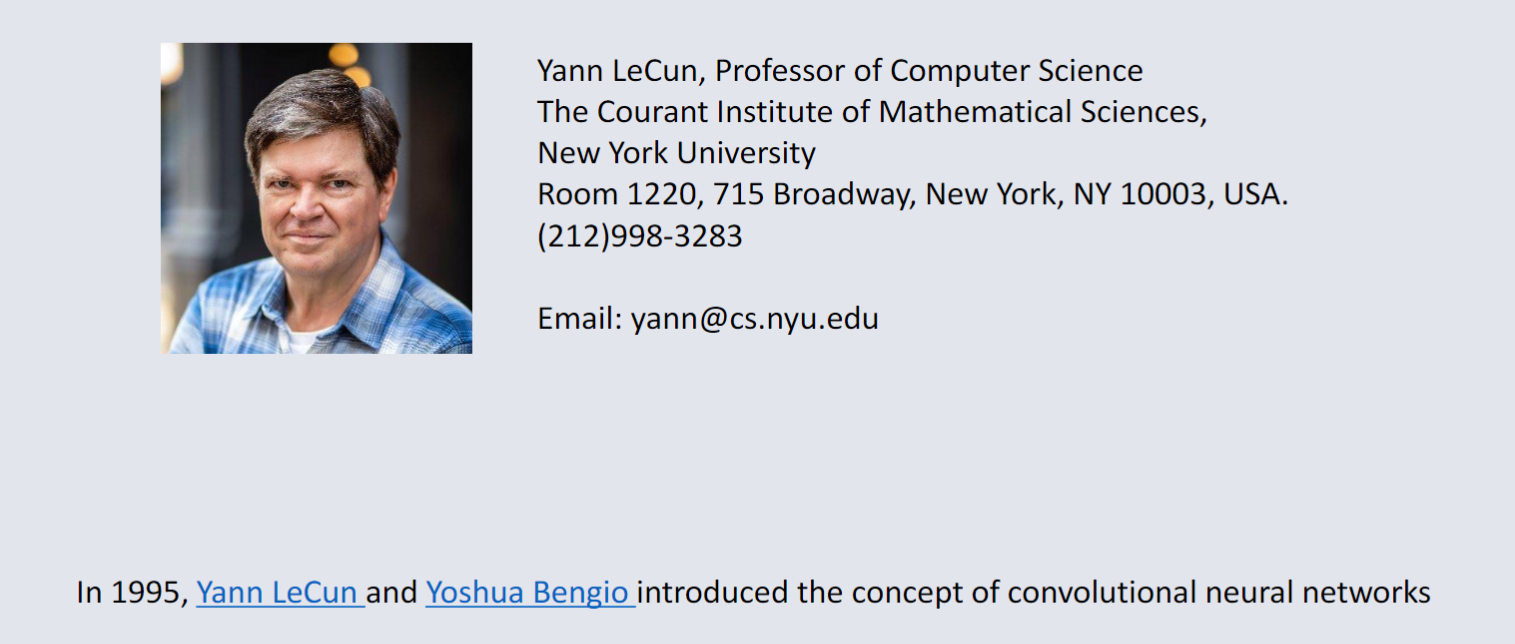
Task: Click the word 'and' between the two links
Action: click(392, 593)
